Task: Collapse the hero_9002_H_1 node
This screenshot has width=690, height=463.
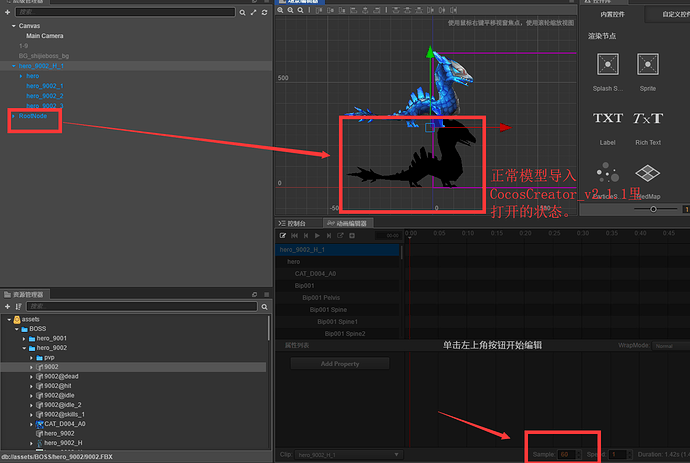Action: click(14, 66)
